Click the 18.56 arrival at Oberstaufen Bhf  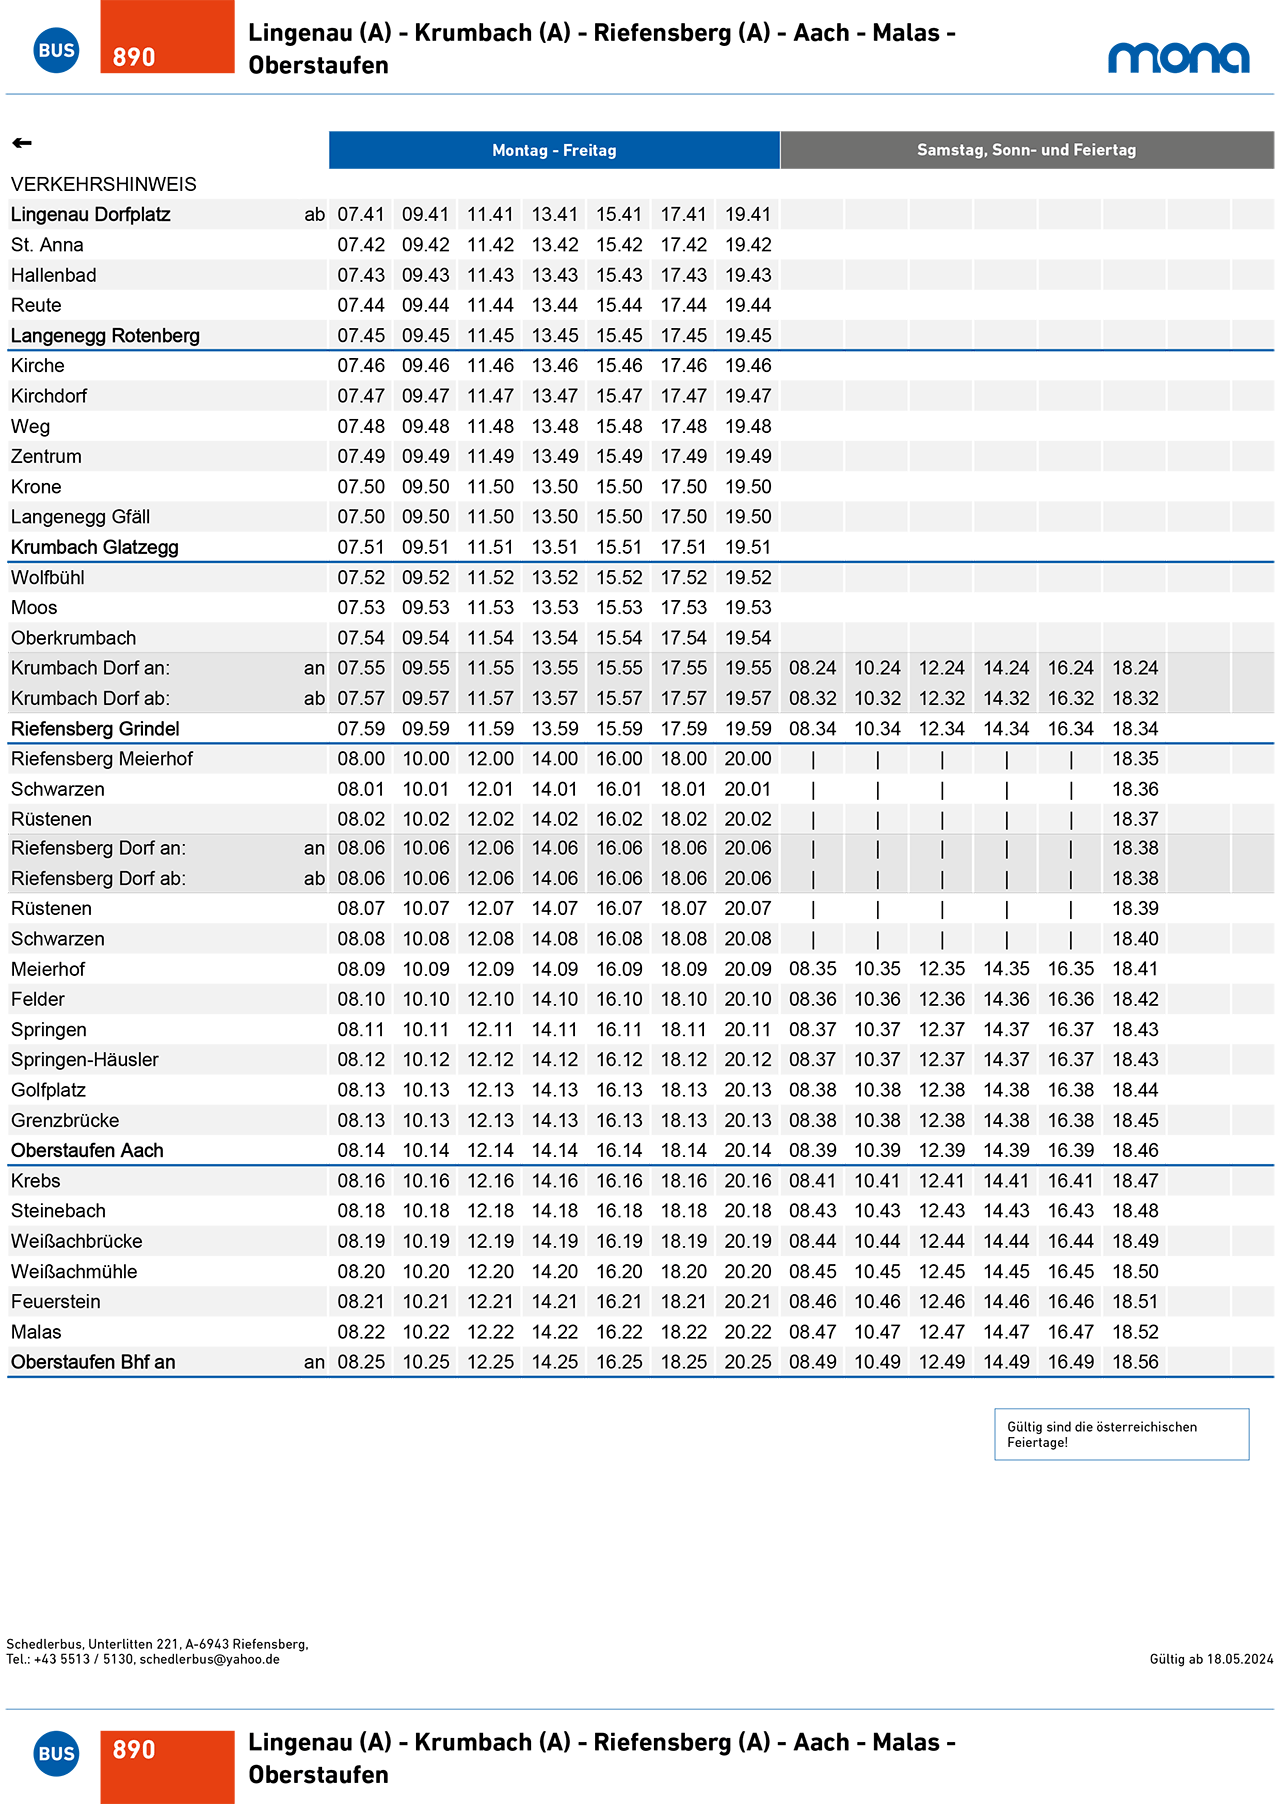pyautogui.click(x=1136, y=1362)
